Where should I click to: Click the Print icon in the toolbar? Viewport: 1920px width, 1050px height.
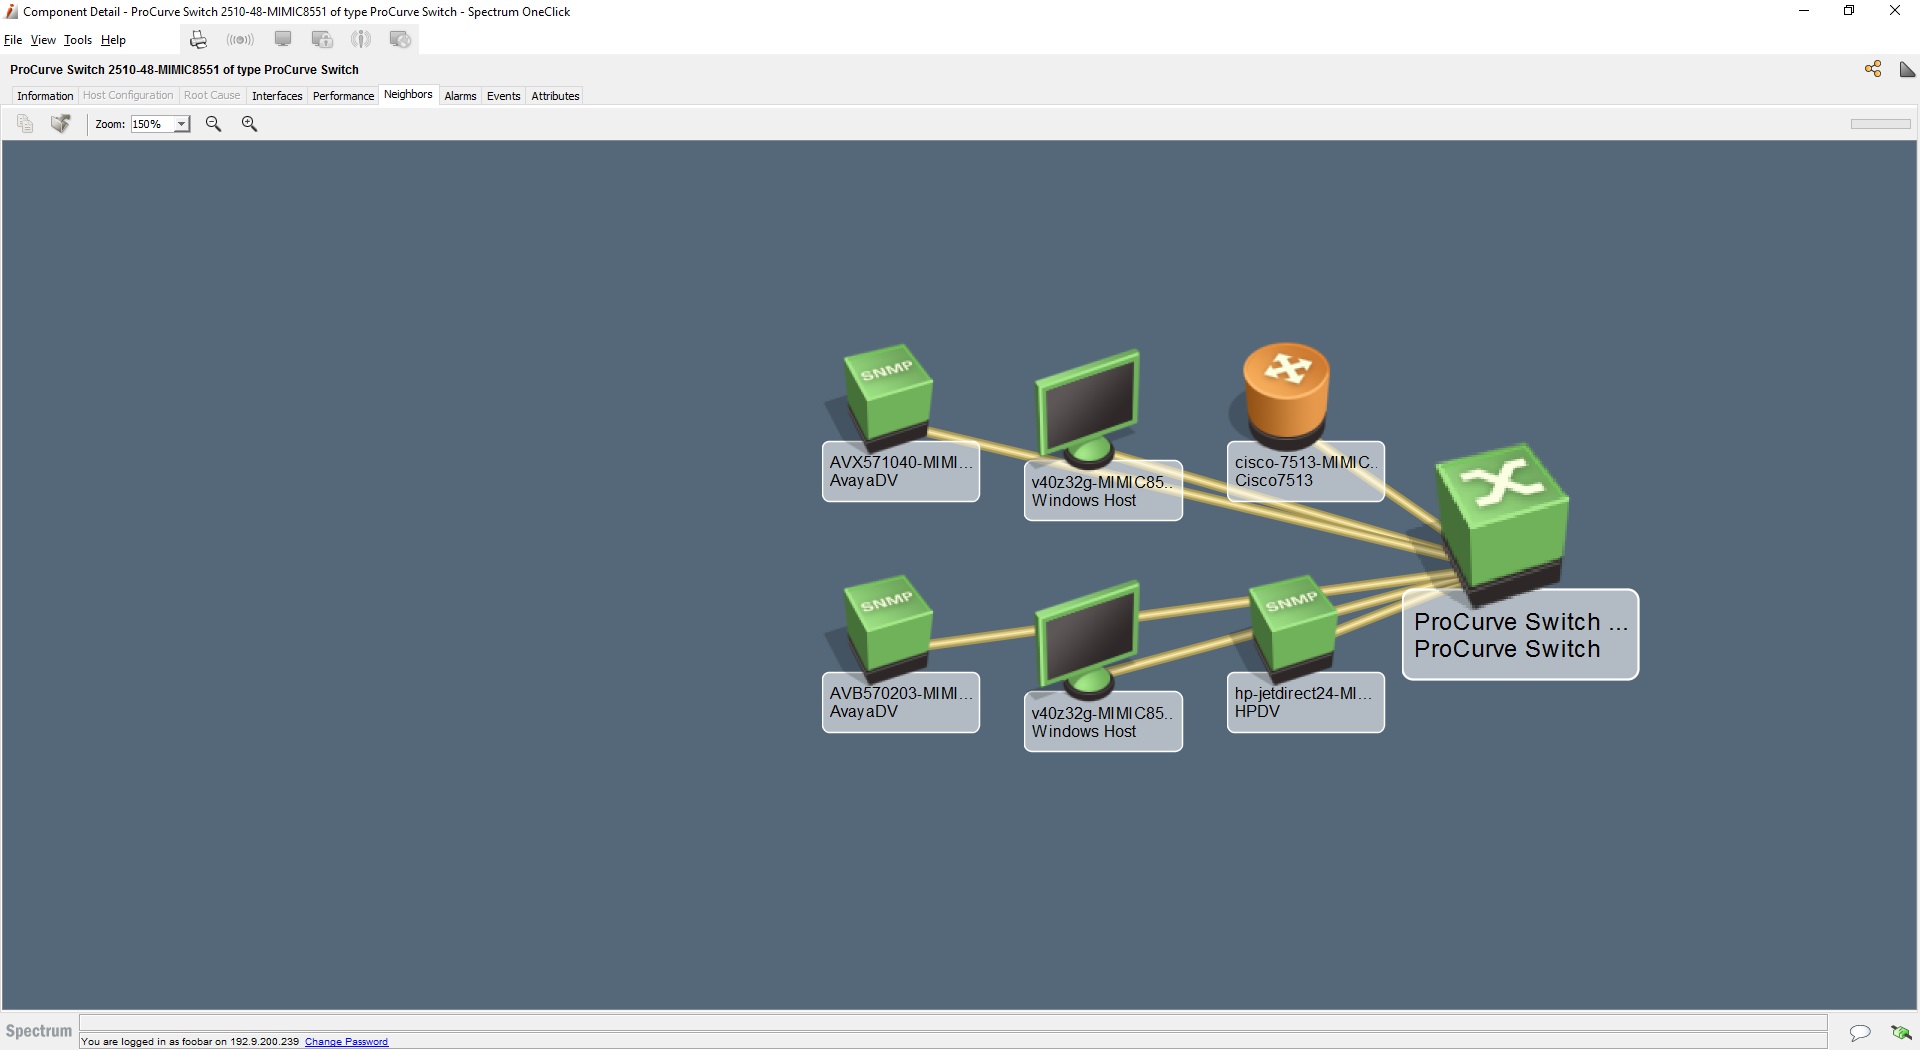[198, 39]
